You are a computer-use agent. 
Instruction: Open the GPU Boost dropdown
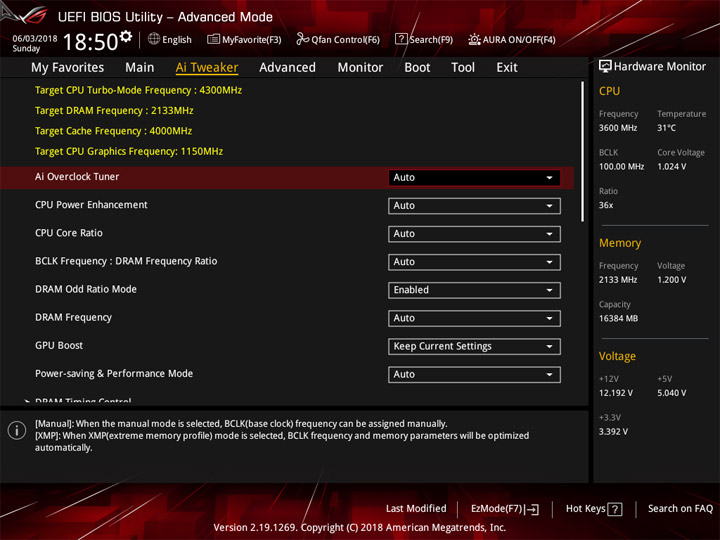[x=474, y=346]
